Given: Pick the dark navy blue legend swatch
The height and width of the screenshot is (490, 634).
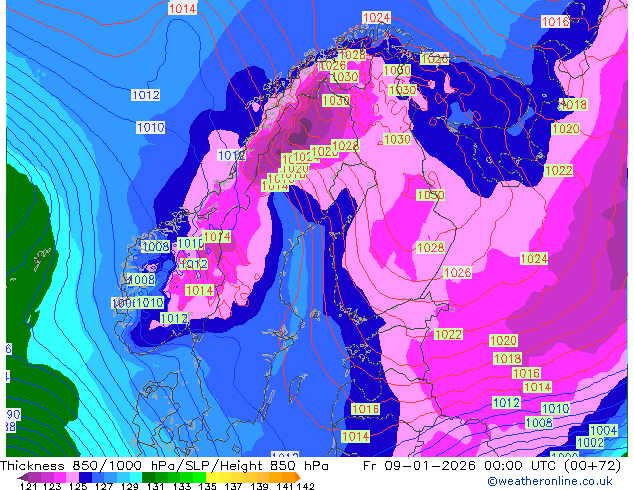Looking at the screenshot, I should point(85,477).
